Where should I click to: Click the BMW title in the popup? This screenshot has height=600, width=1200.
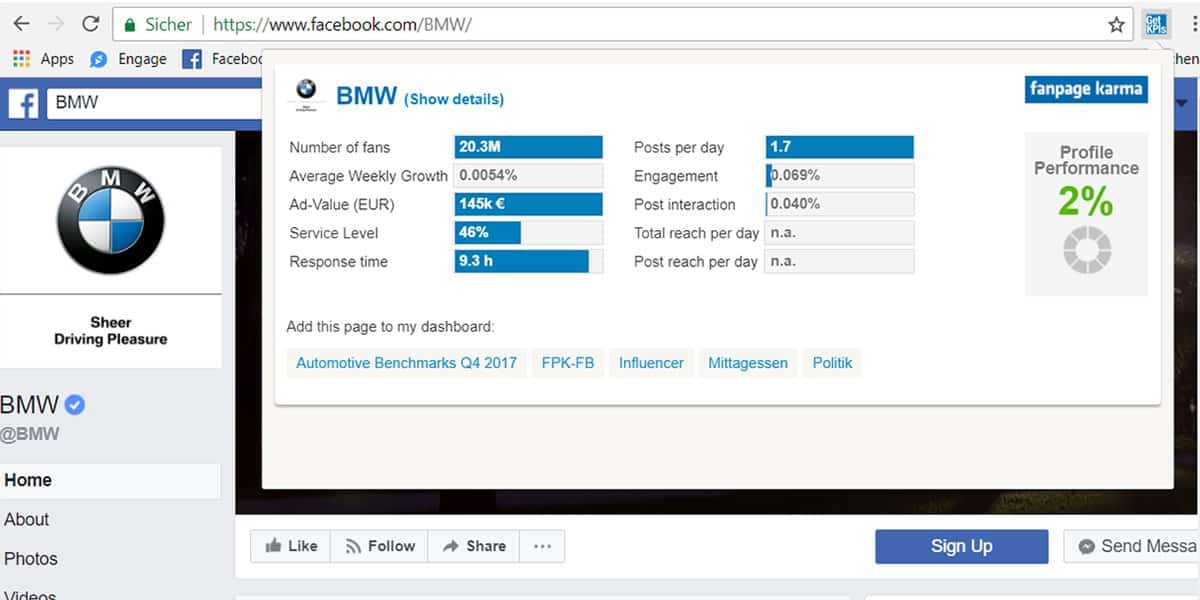tap(366, 96)
